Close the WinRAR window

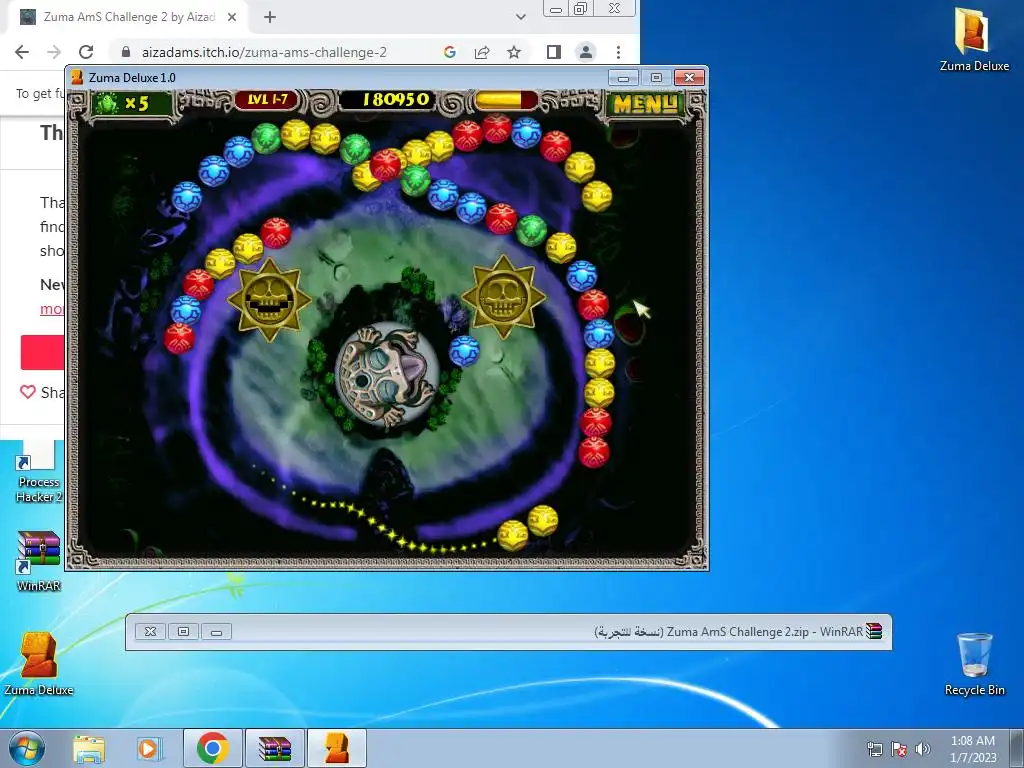point(150,632)
